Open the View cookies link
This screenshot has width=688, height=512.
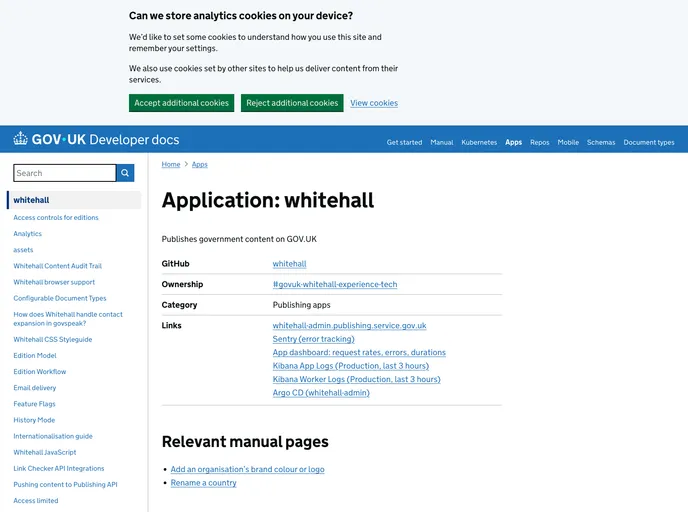tap(374, 103)
